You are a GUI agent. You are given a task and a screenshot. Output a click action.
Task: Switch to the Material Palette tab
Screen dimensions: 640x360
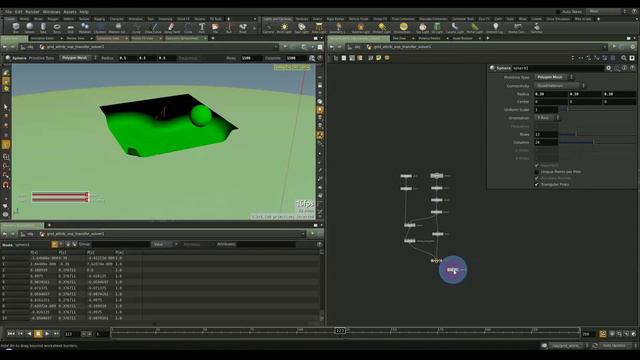[429, 38]
